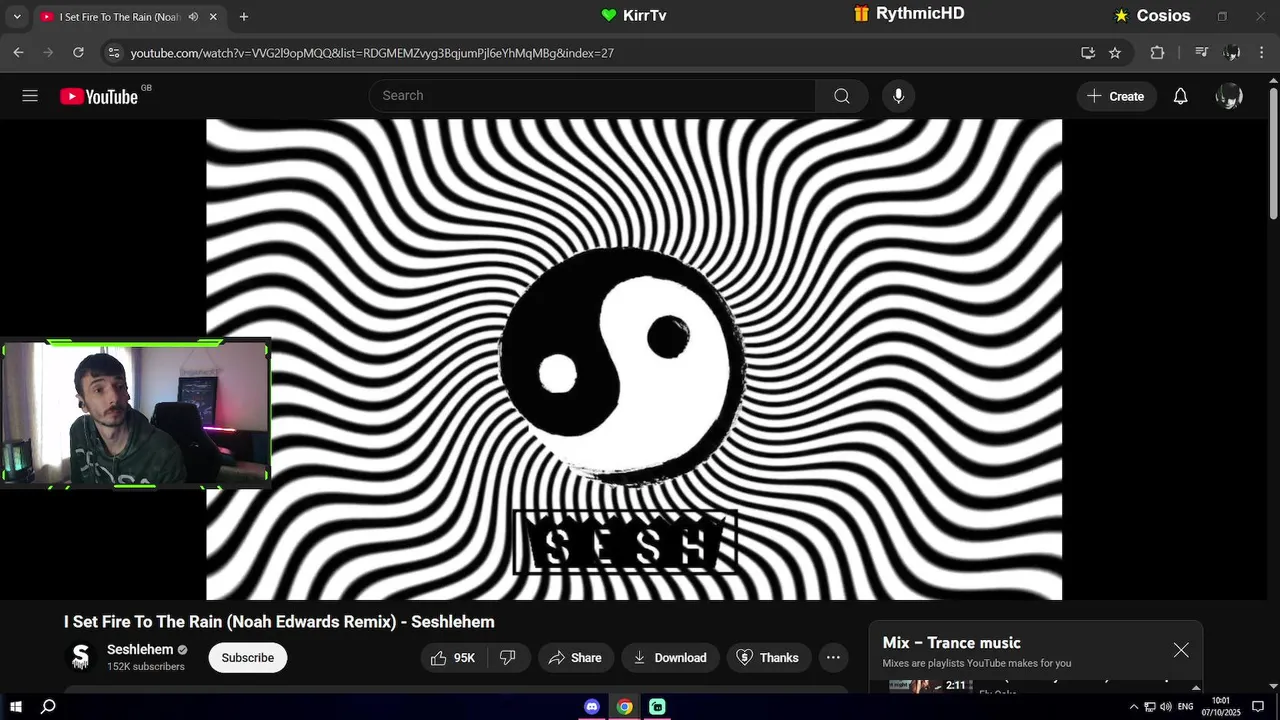The width and height of the screenshot is (1280, 720).
Task: Open volume control in system tray
Action: point(1166,707)
